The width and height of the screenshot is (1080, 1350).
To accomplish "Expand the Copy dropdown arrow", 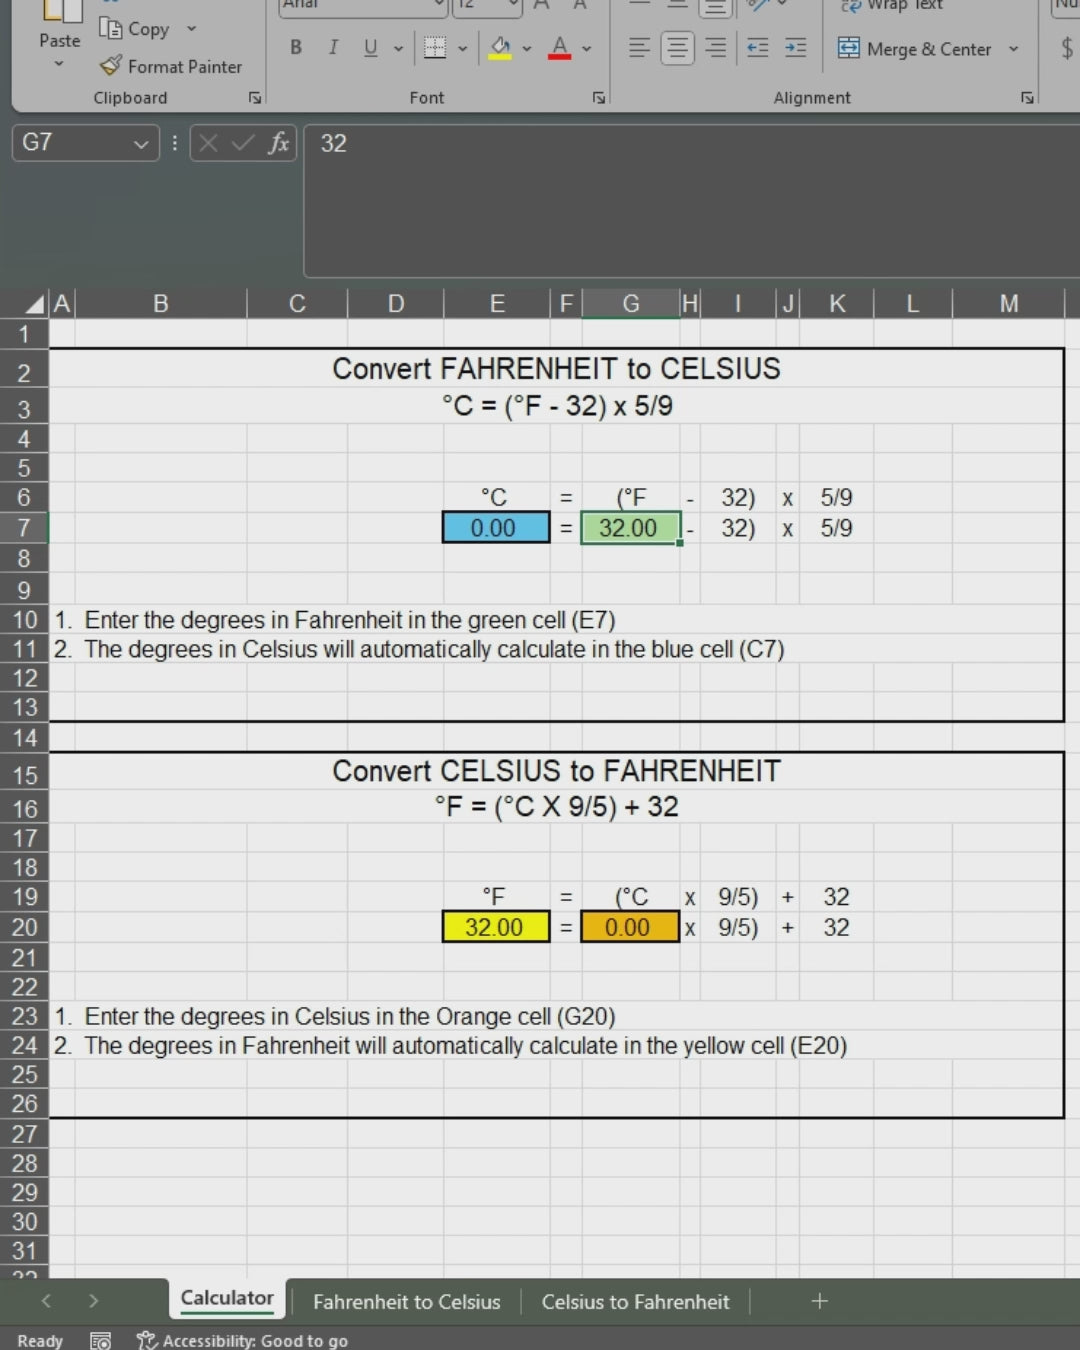I will click(x=191, y=29).
